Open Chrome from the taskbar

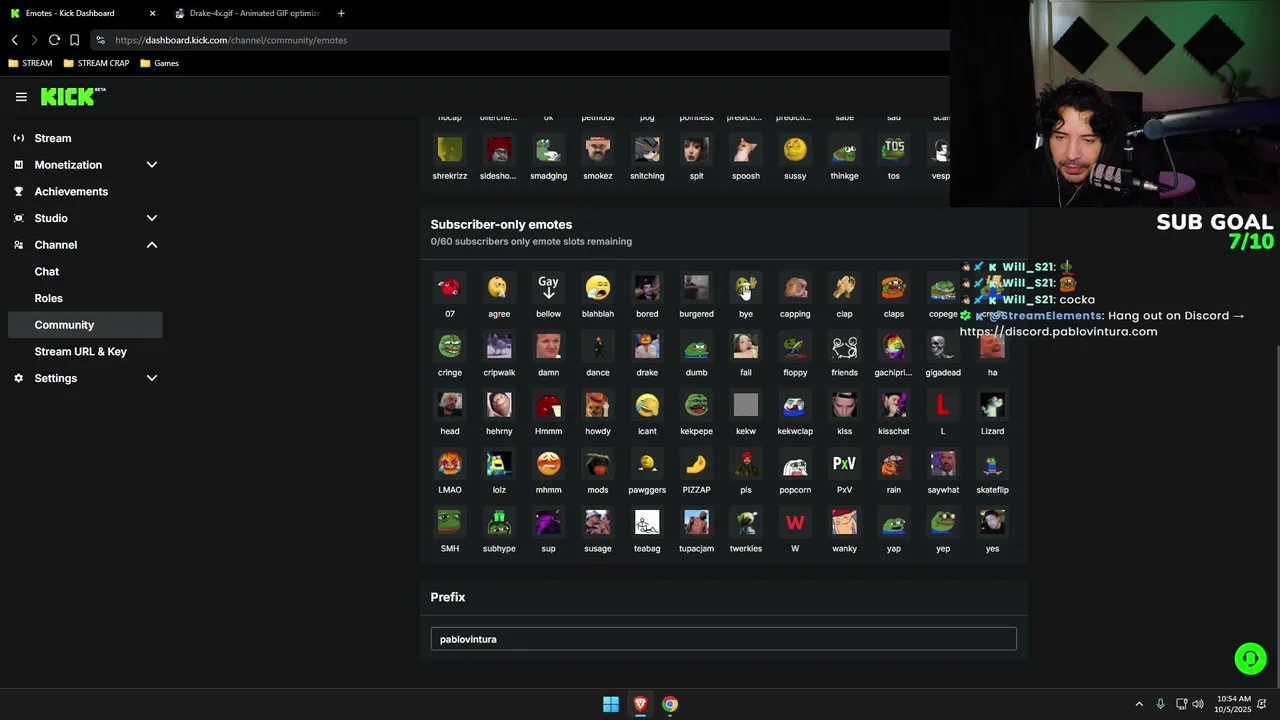point(670,704)
